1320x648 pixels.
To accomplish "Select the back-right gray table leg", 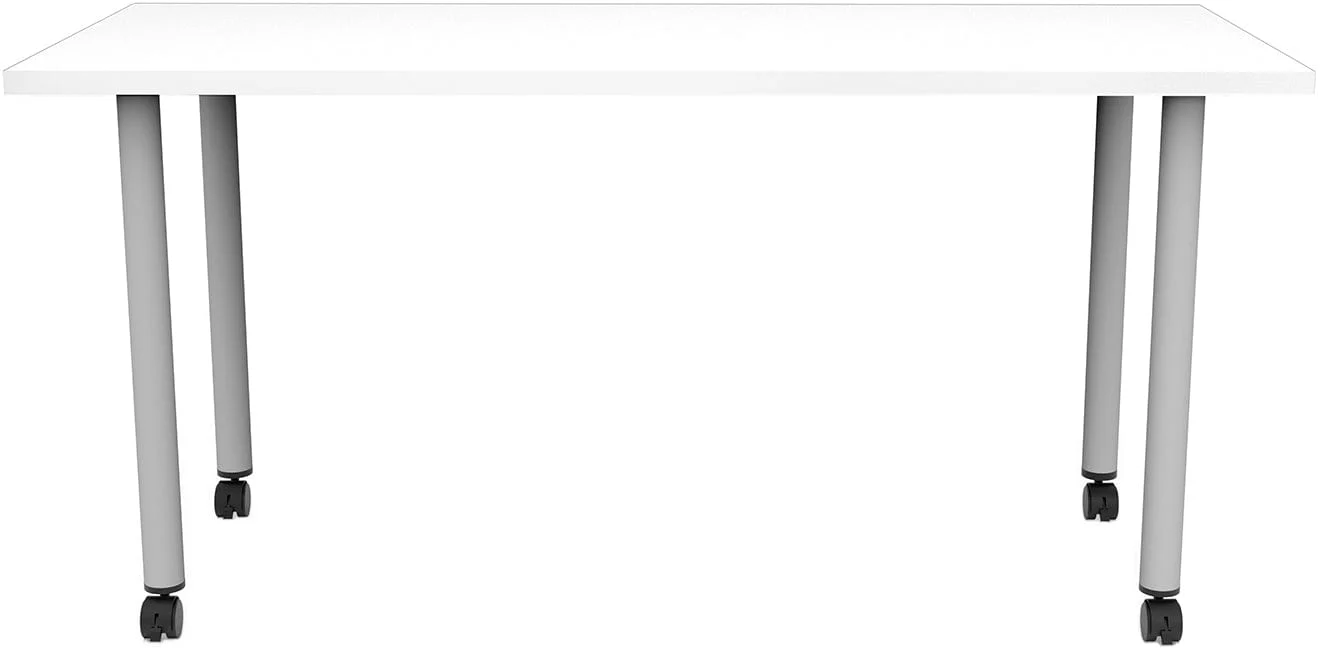I will [x=1107, y=285].
